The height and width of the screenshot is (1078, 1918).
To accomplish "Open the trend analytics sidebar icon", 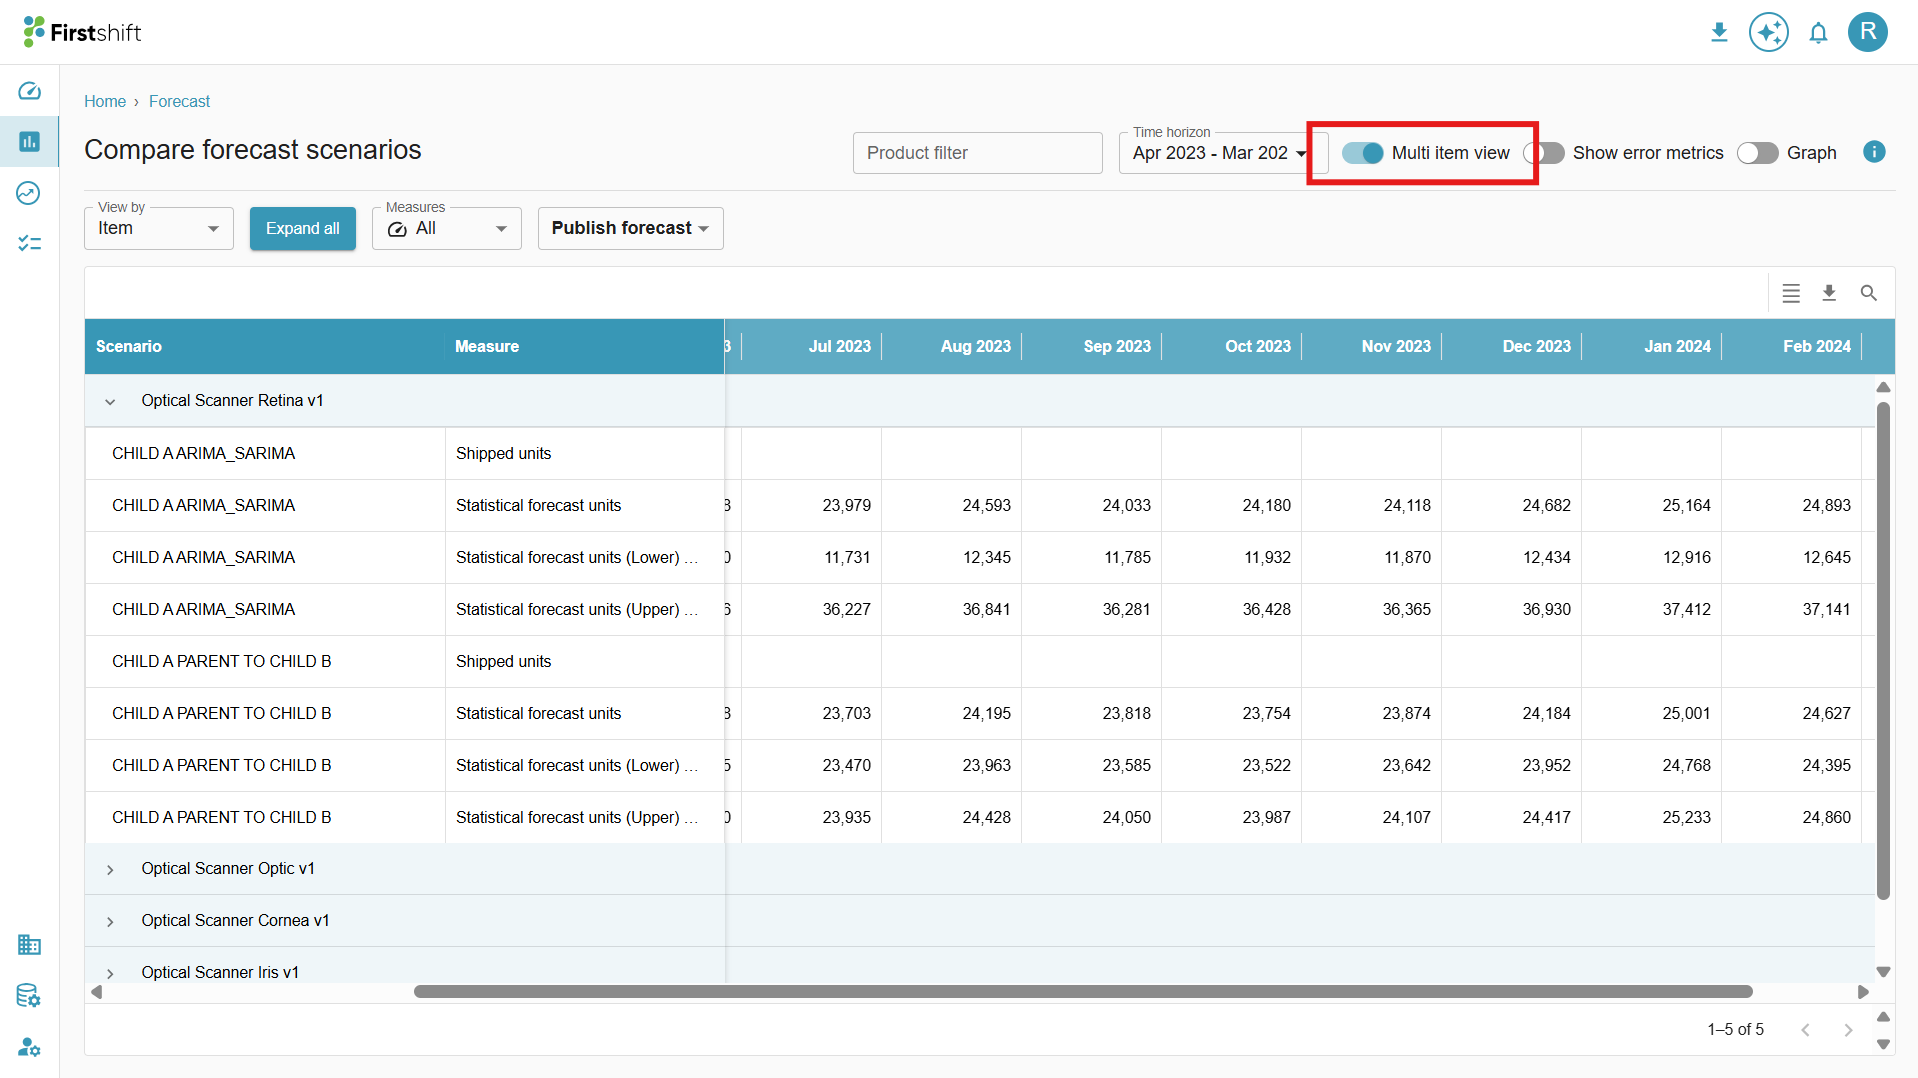I will point(29,193).
